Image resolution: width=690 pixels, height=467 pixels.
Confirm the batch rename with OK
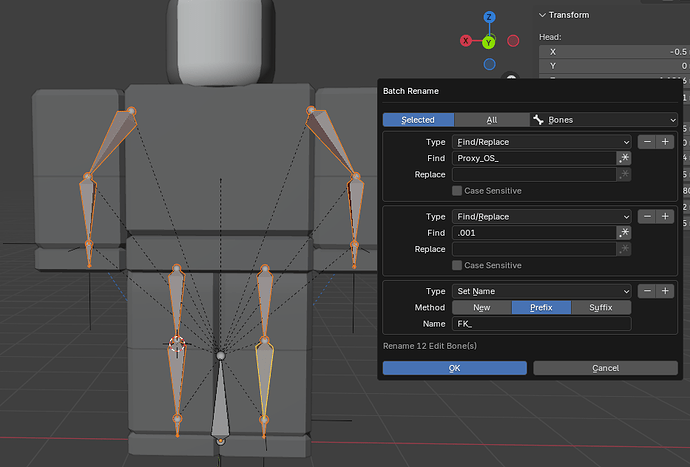coord(455,368)
